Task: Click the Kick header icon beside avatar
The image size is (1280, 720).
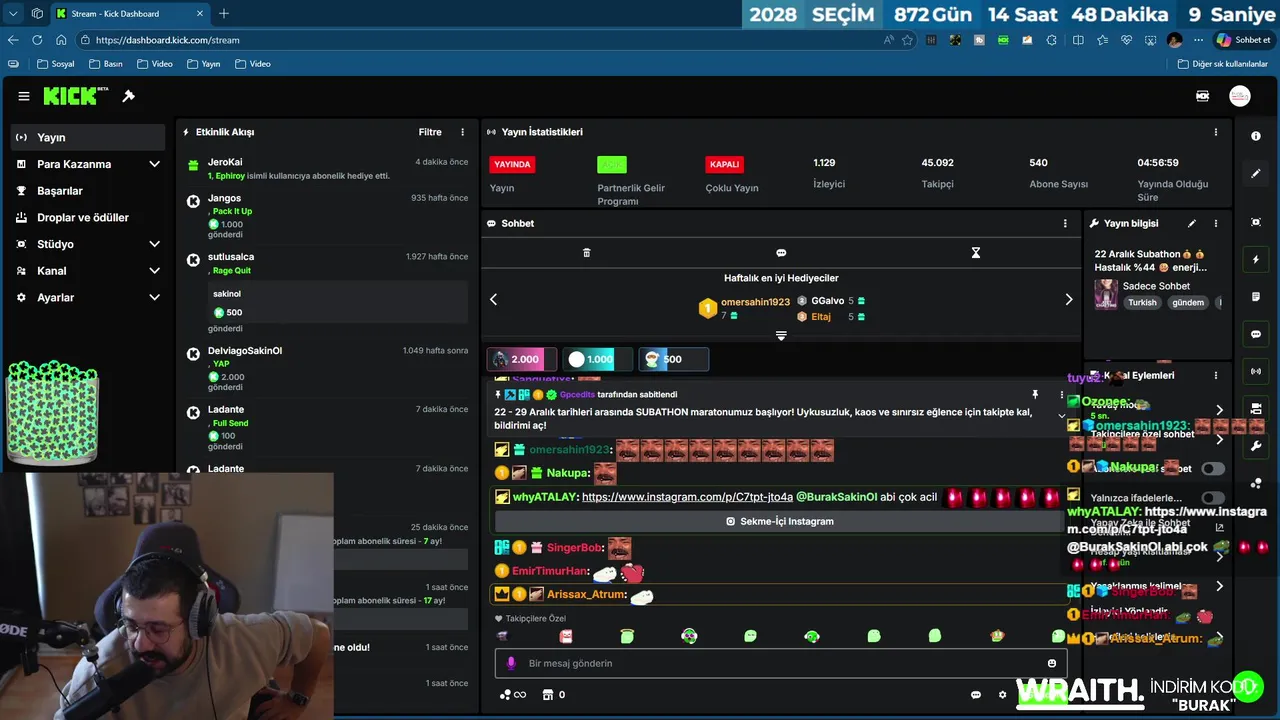Action: 1203,96
